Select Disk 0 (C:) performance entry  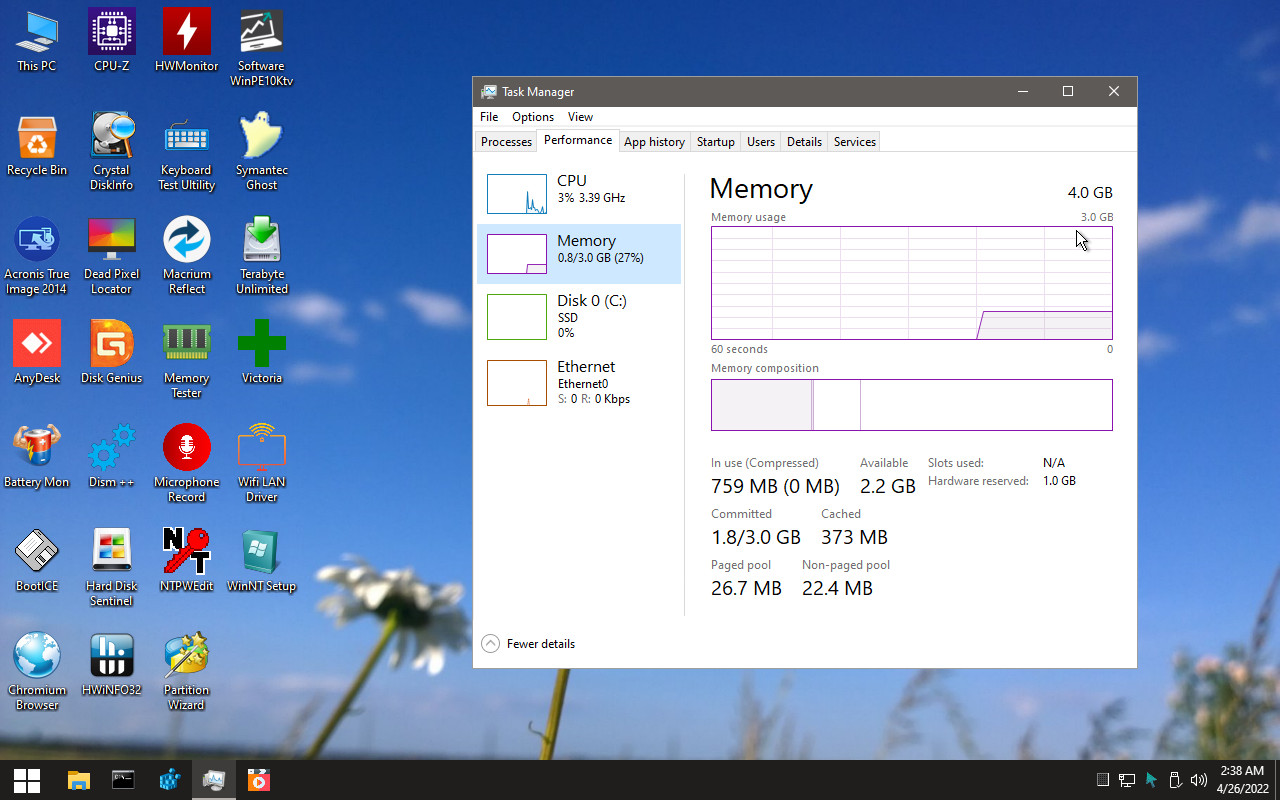(x=579, y=315)
